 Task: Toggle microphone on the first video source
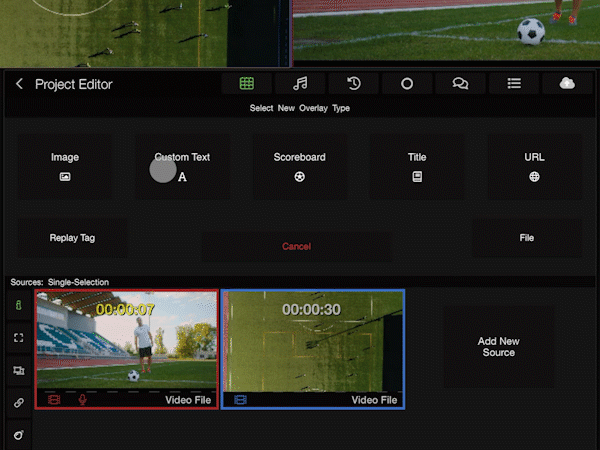pyautogui.click(x=82, y=400)
